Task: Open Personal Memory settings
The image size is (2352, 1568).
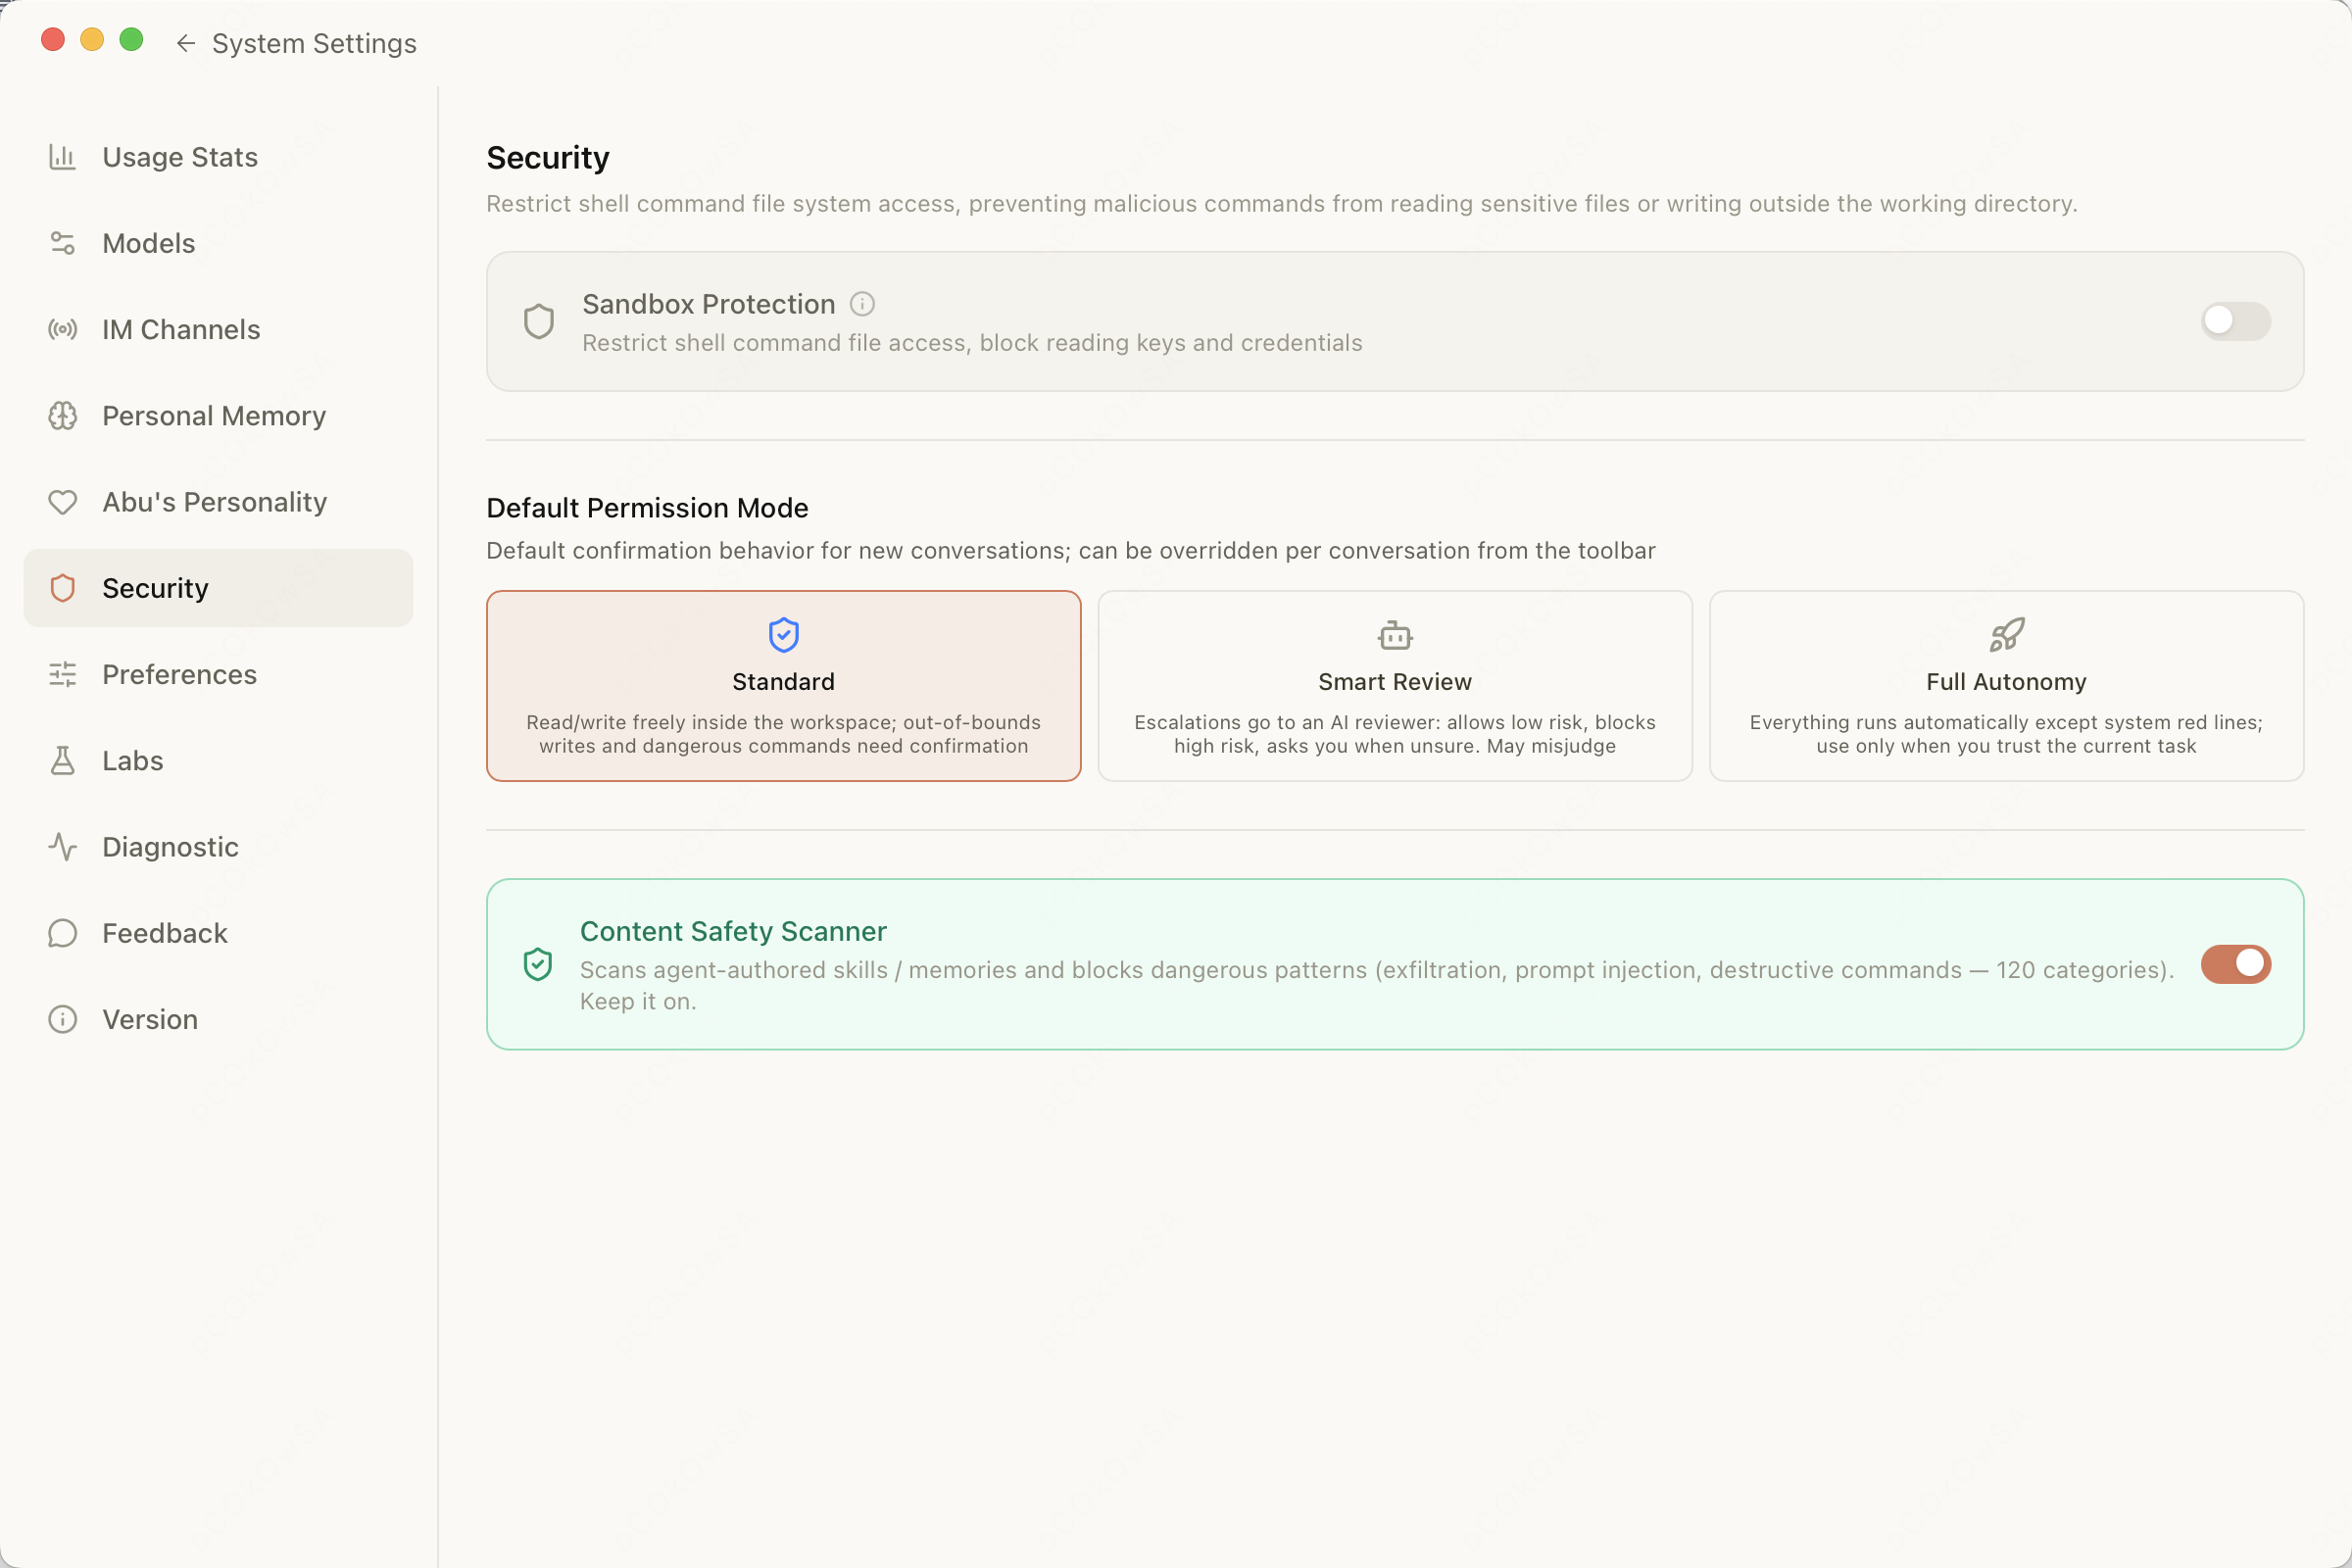Action: click(x=218, y=416)
